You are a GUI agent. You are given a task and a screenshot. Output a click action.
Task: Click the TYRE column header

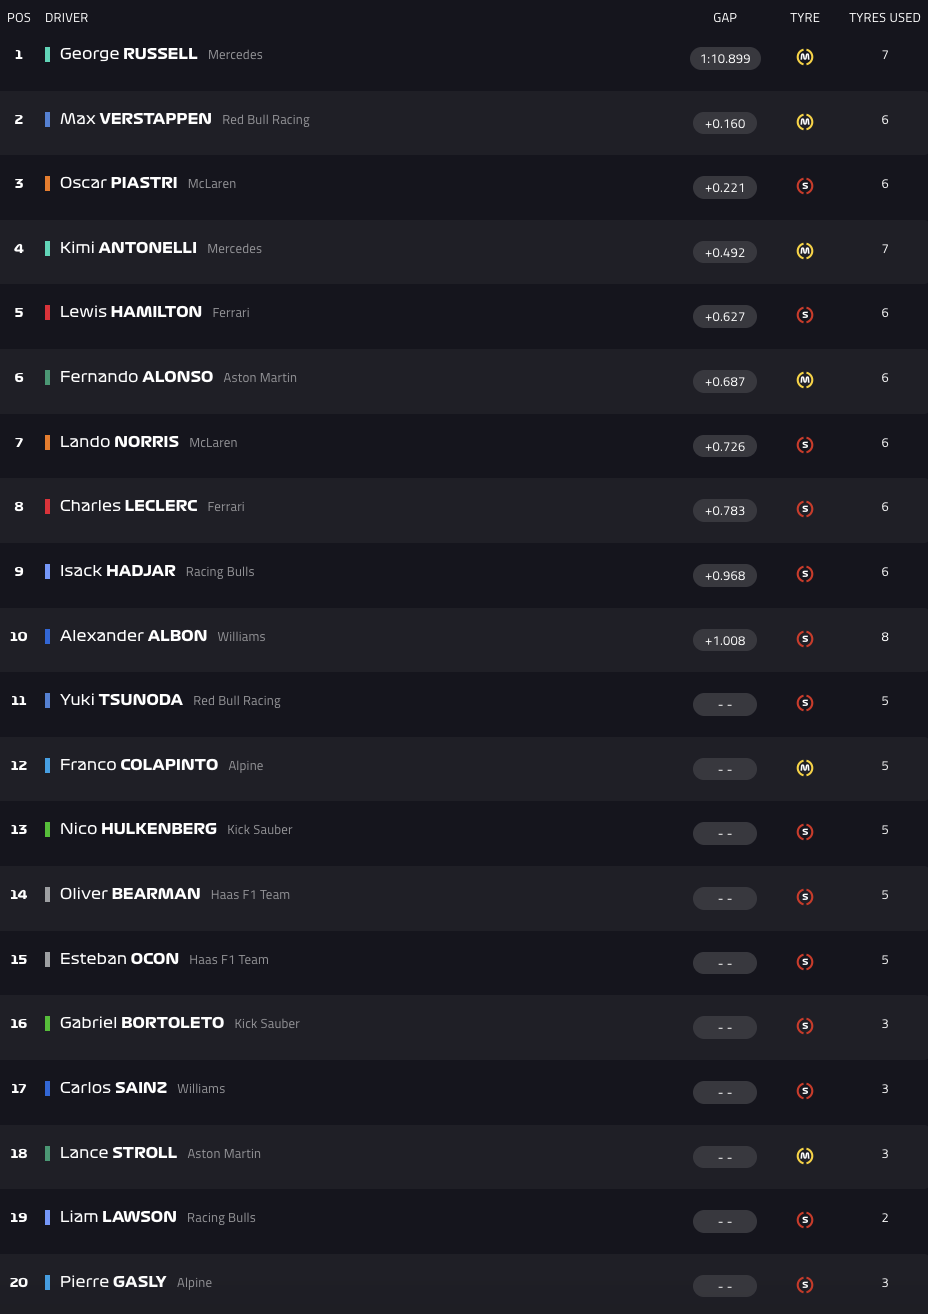point(805,18)
